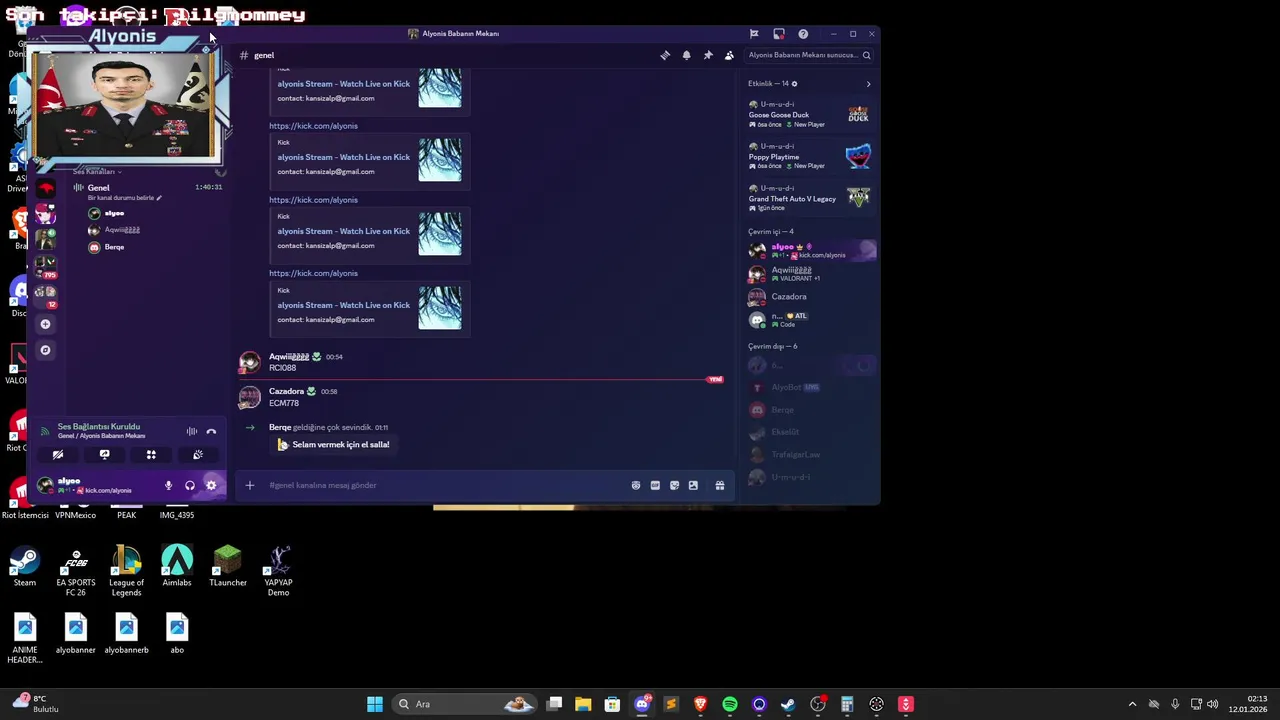Open the Discord help icon
This screenshot has height=720, width=1280.
pyautogui.click(x=803, y=34)
